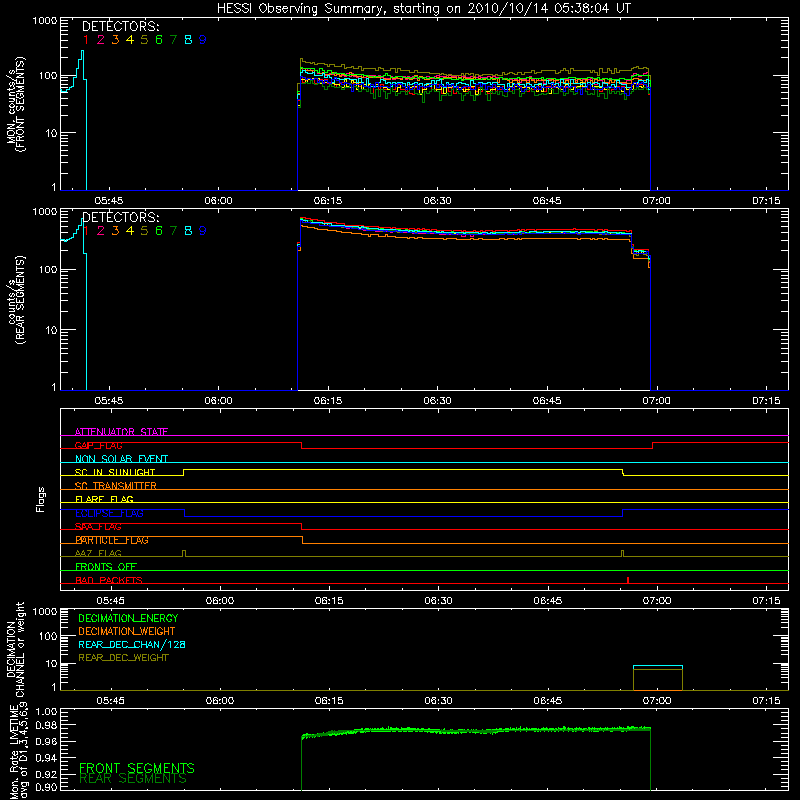Click the olive flag label above FRONTS_OFF
Viewport: 800px width, 800px height.
(x=98, y=553)
